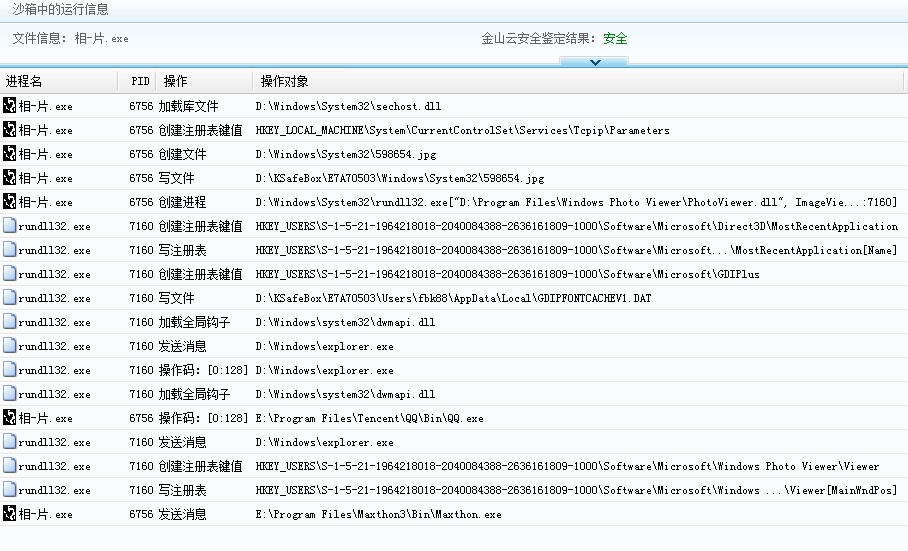Select the Viewer[MainWndPos] registry path
Image resolution: width=908 pixels, height=551 pixels.
[x=576, y=491]
